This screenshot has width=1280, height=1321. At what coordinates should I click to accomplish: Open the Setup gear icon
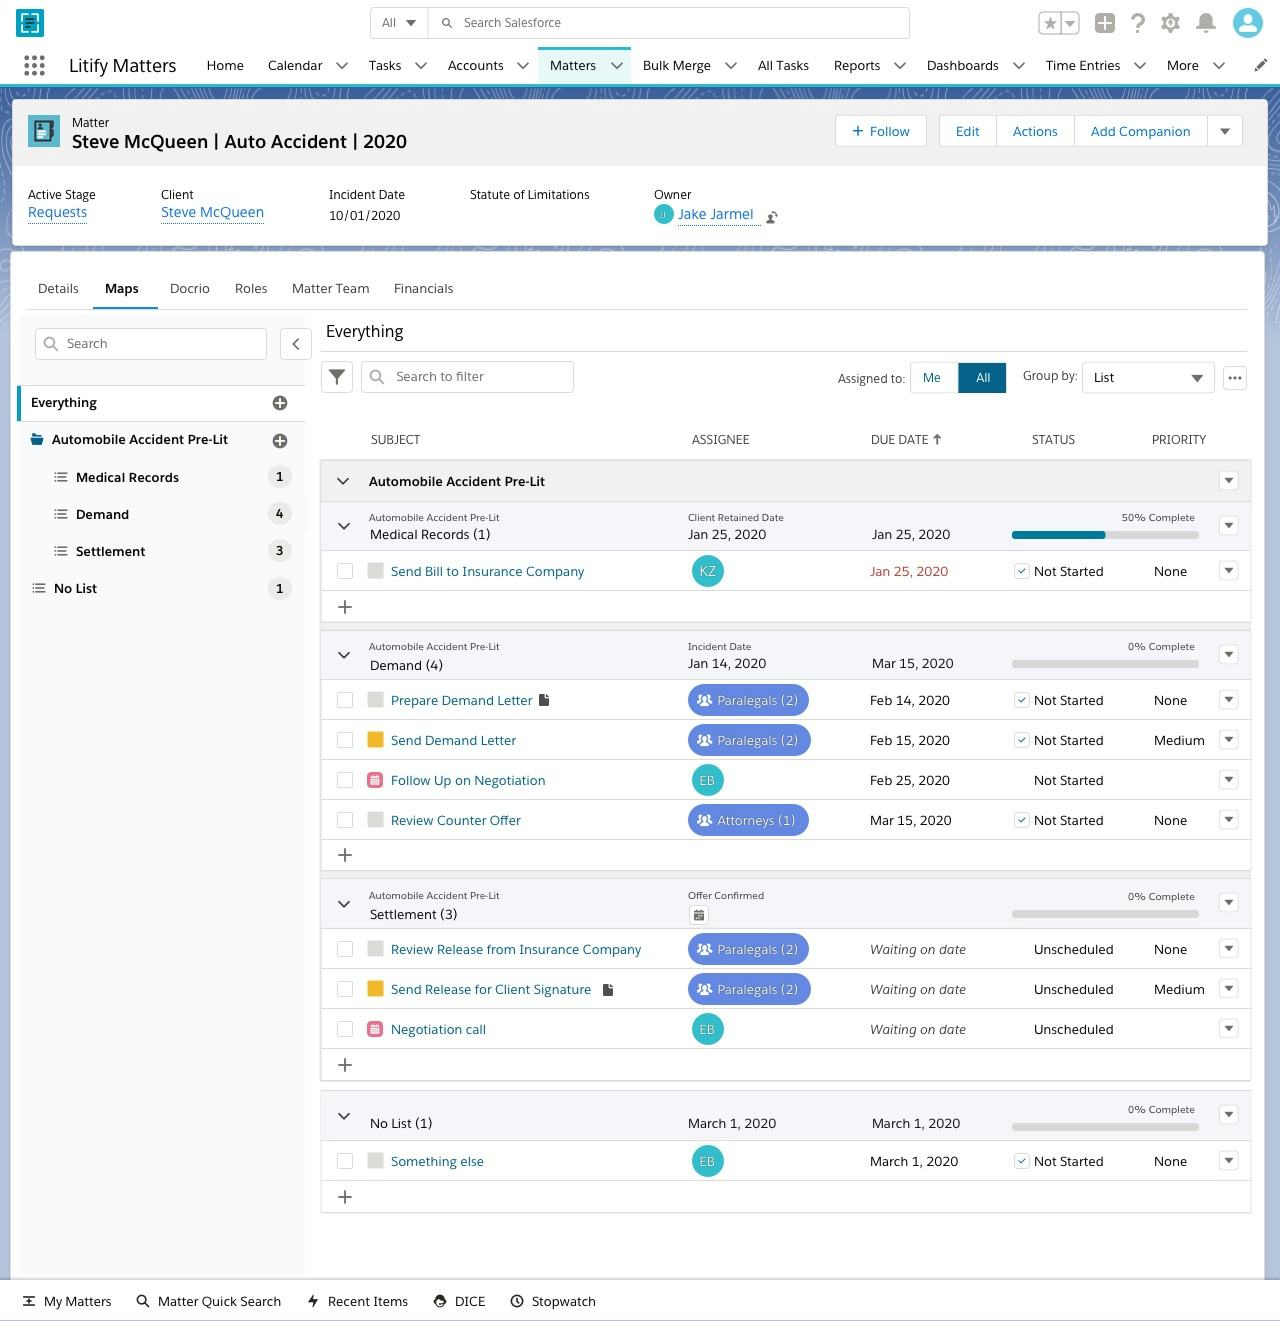point(1171,23)
